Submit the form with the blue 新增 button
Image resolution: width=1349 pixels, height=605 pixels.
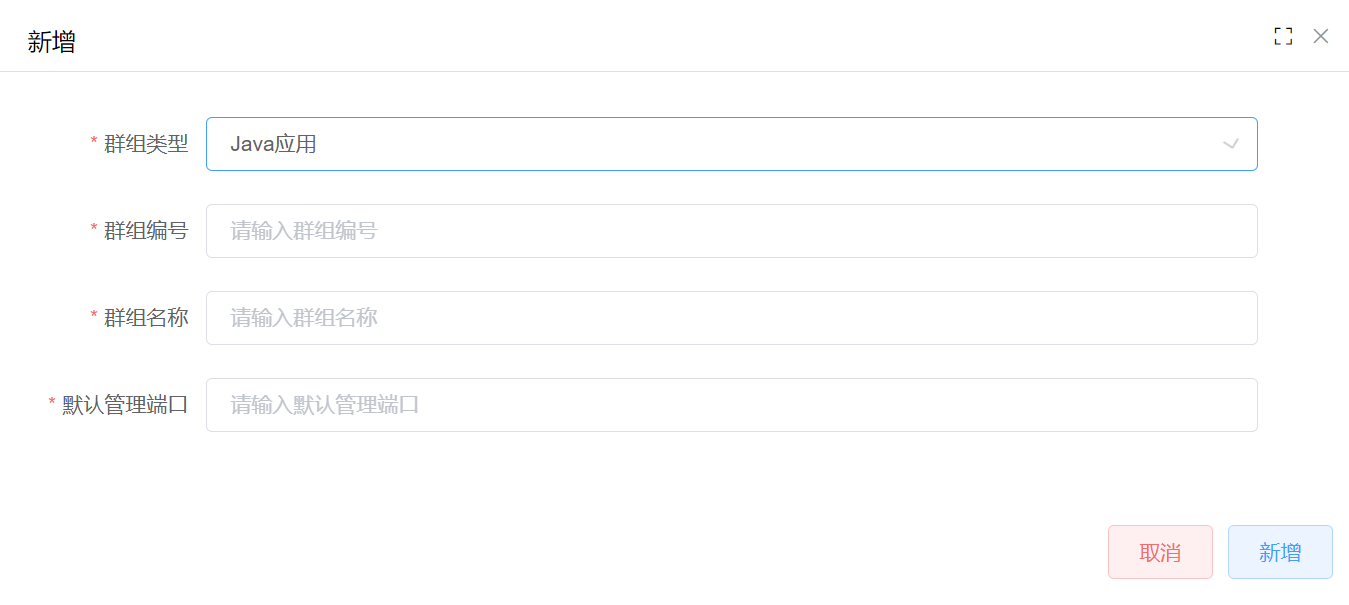point(1280,552)
